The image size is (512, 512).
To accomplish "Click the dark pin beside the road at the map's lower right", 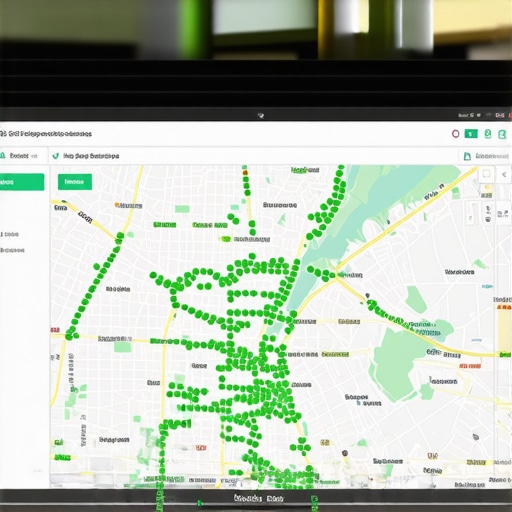I will pyautogui.click(x=476, y=436).
